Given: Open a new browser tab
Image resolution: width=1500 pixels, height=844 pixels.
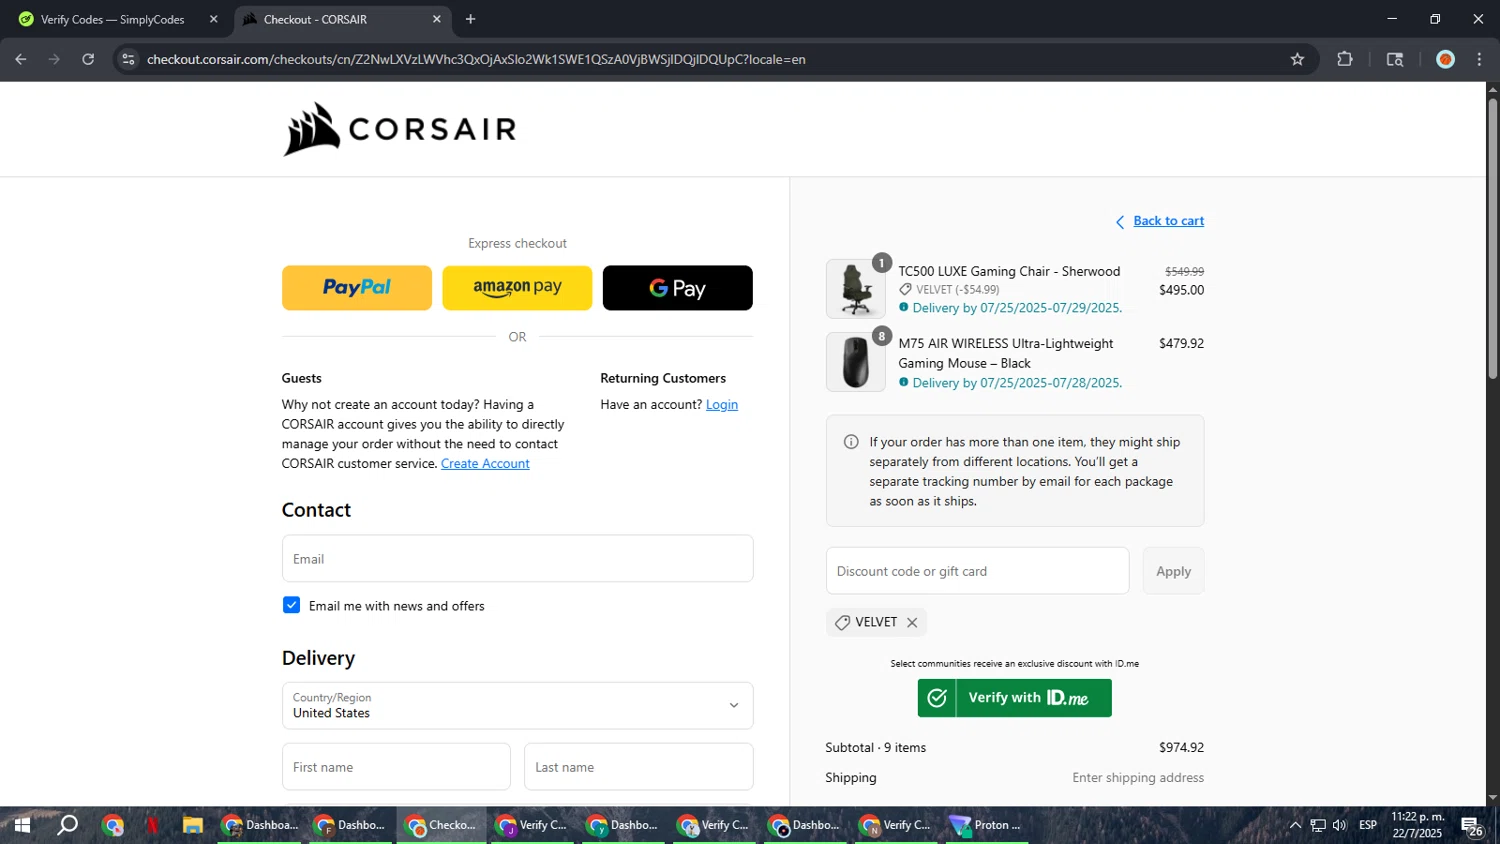Looking at the screenshot, I should [470, 19].
